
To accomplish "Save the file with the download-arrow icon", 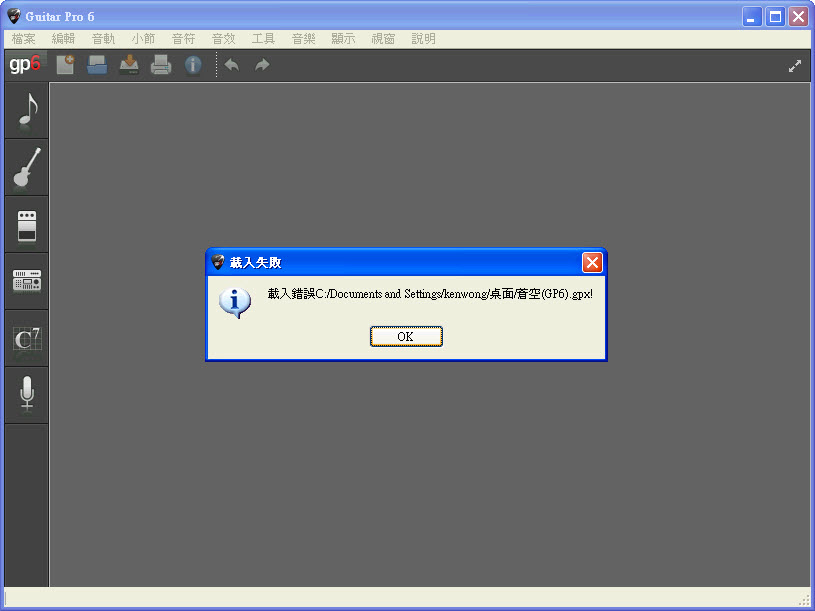I will click(x=129, y=65).
